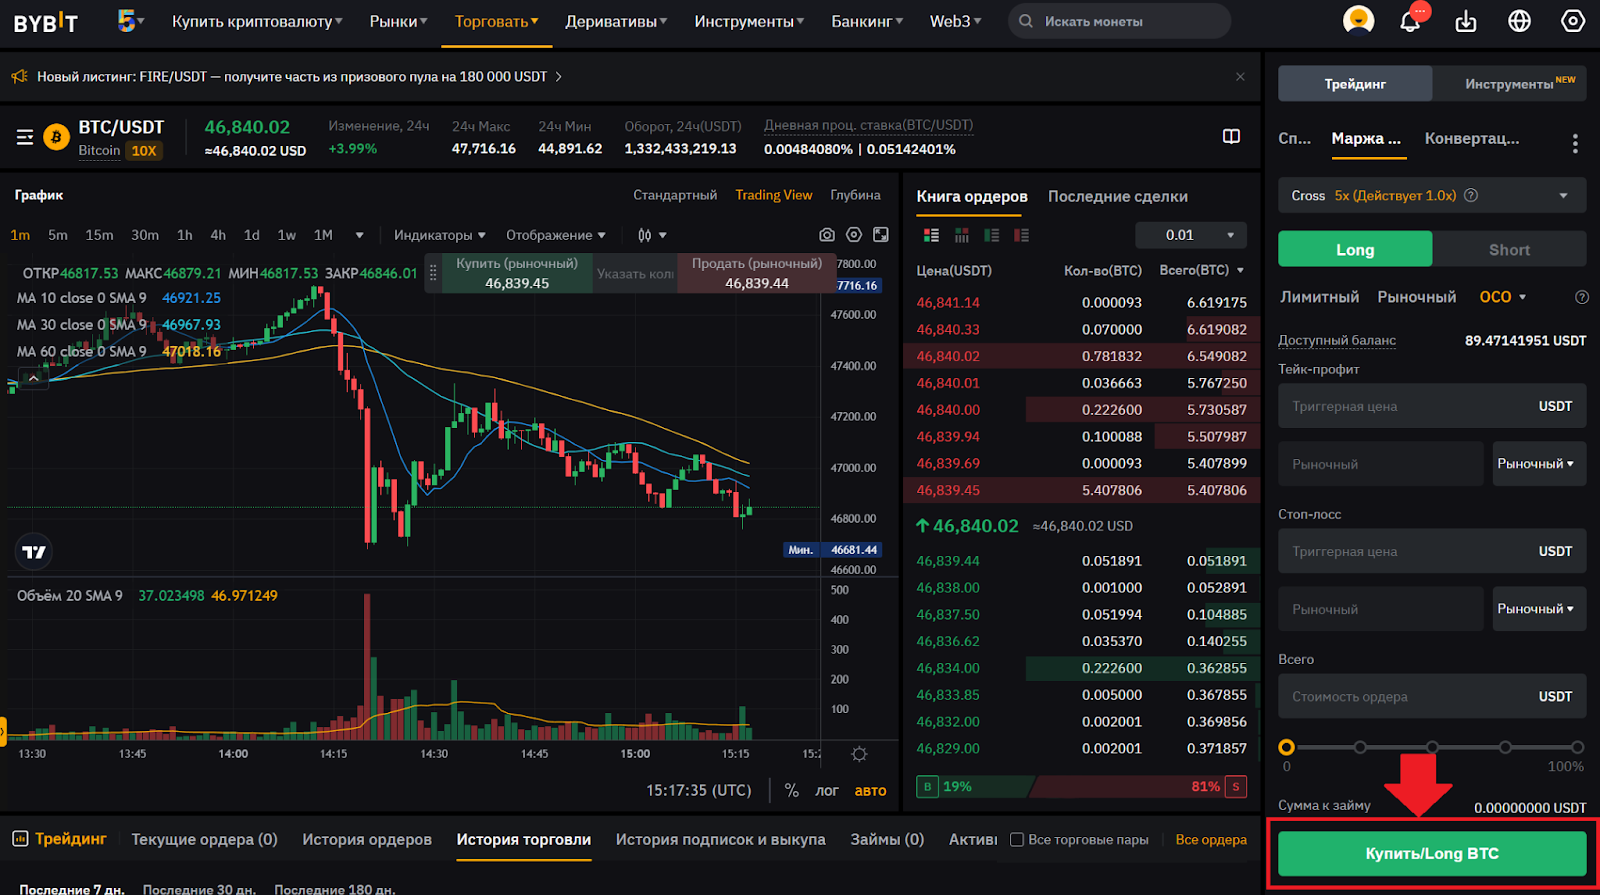Expand 'Купить криптовалюту' menu
The image size is (1600, 895).
tap(257, 21)
